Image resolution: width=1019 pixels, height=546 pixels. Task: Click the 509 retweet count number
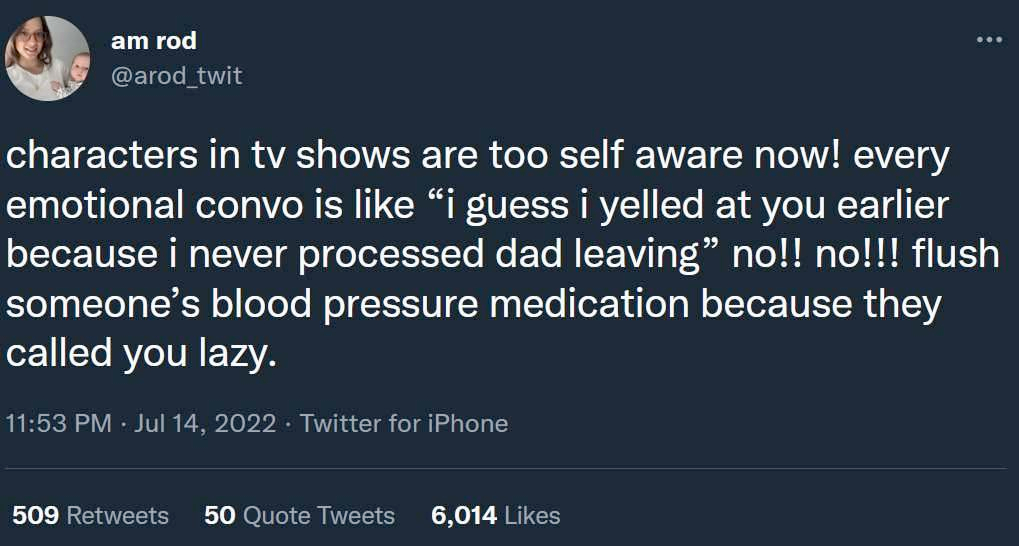(35, 515)
